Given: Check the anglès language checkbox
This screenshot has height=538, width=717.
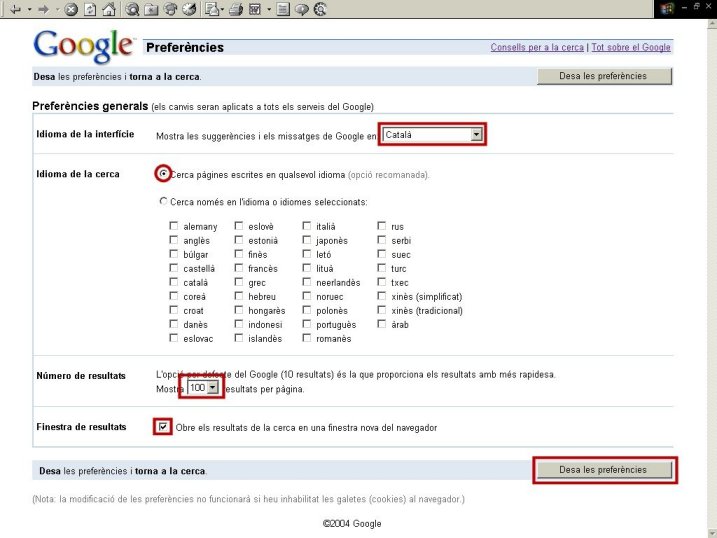Looking at the screenshot, I should pyautogui.click(x=174, y=240).
